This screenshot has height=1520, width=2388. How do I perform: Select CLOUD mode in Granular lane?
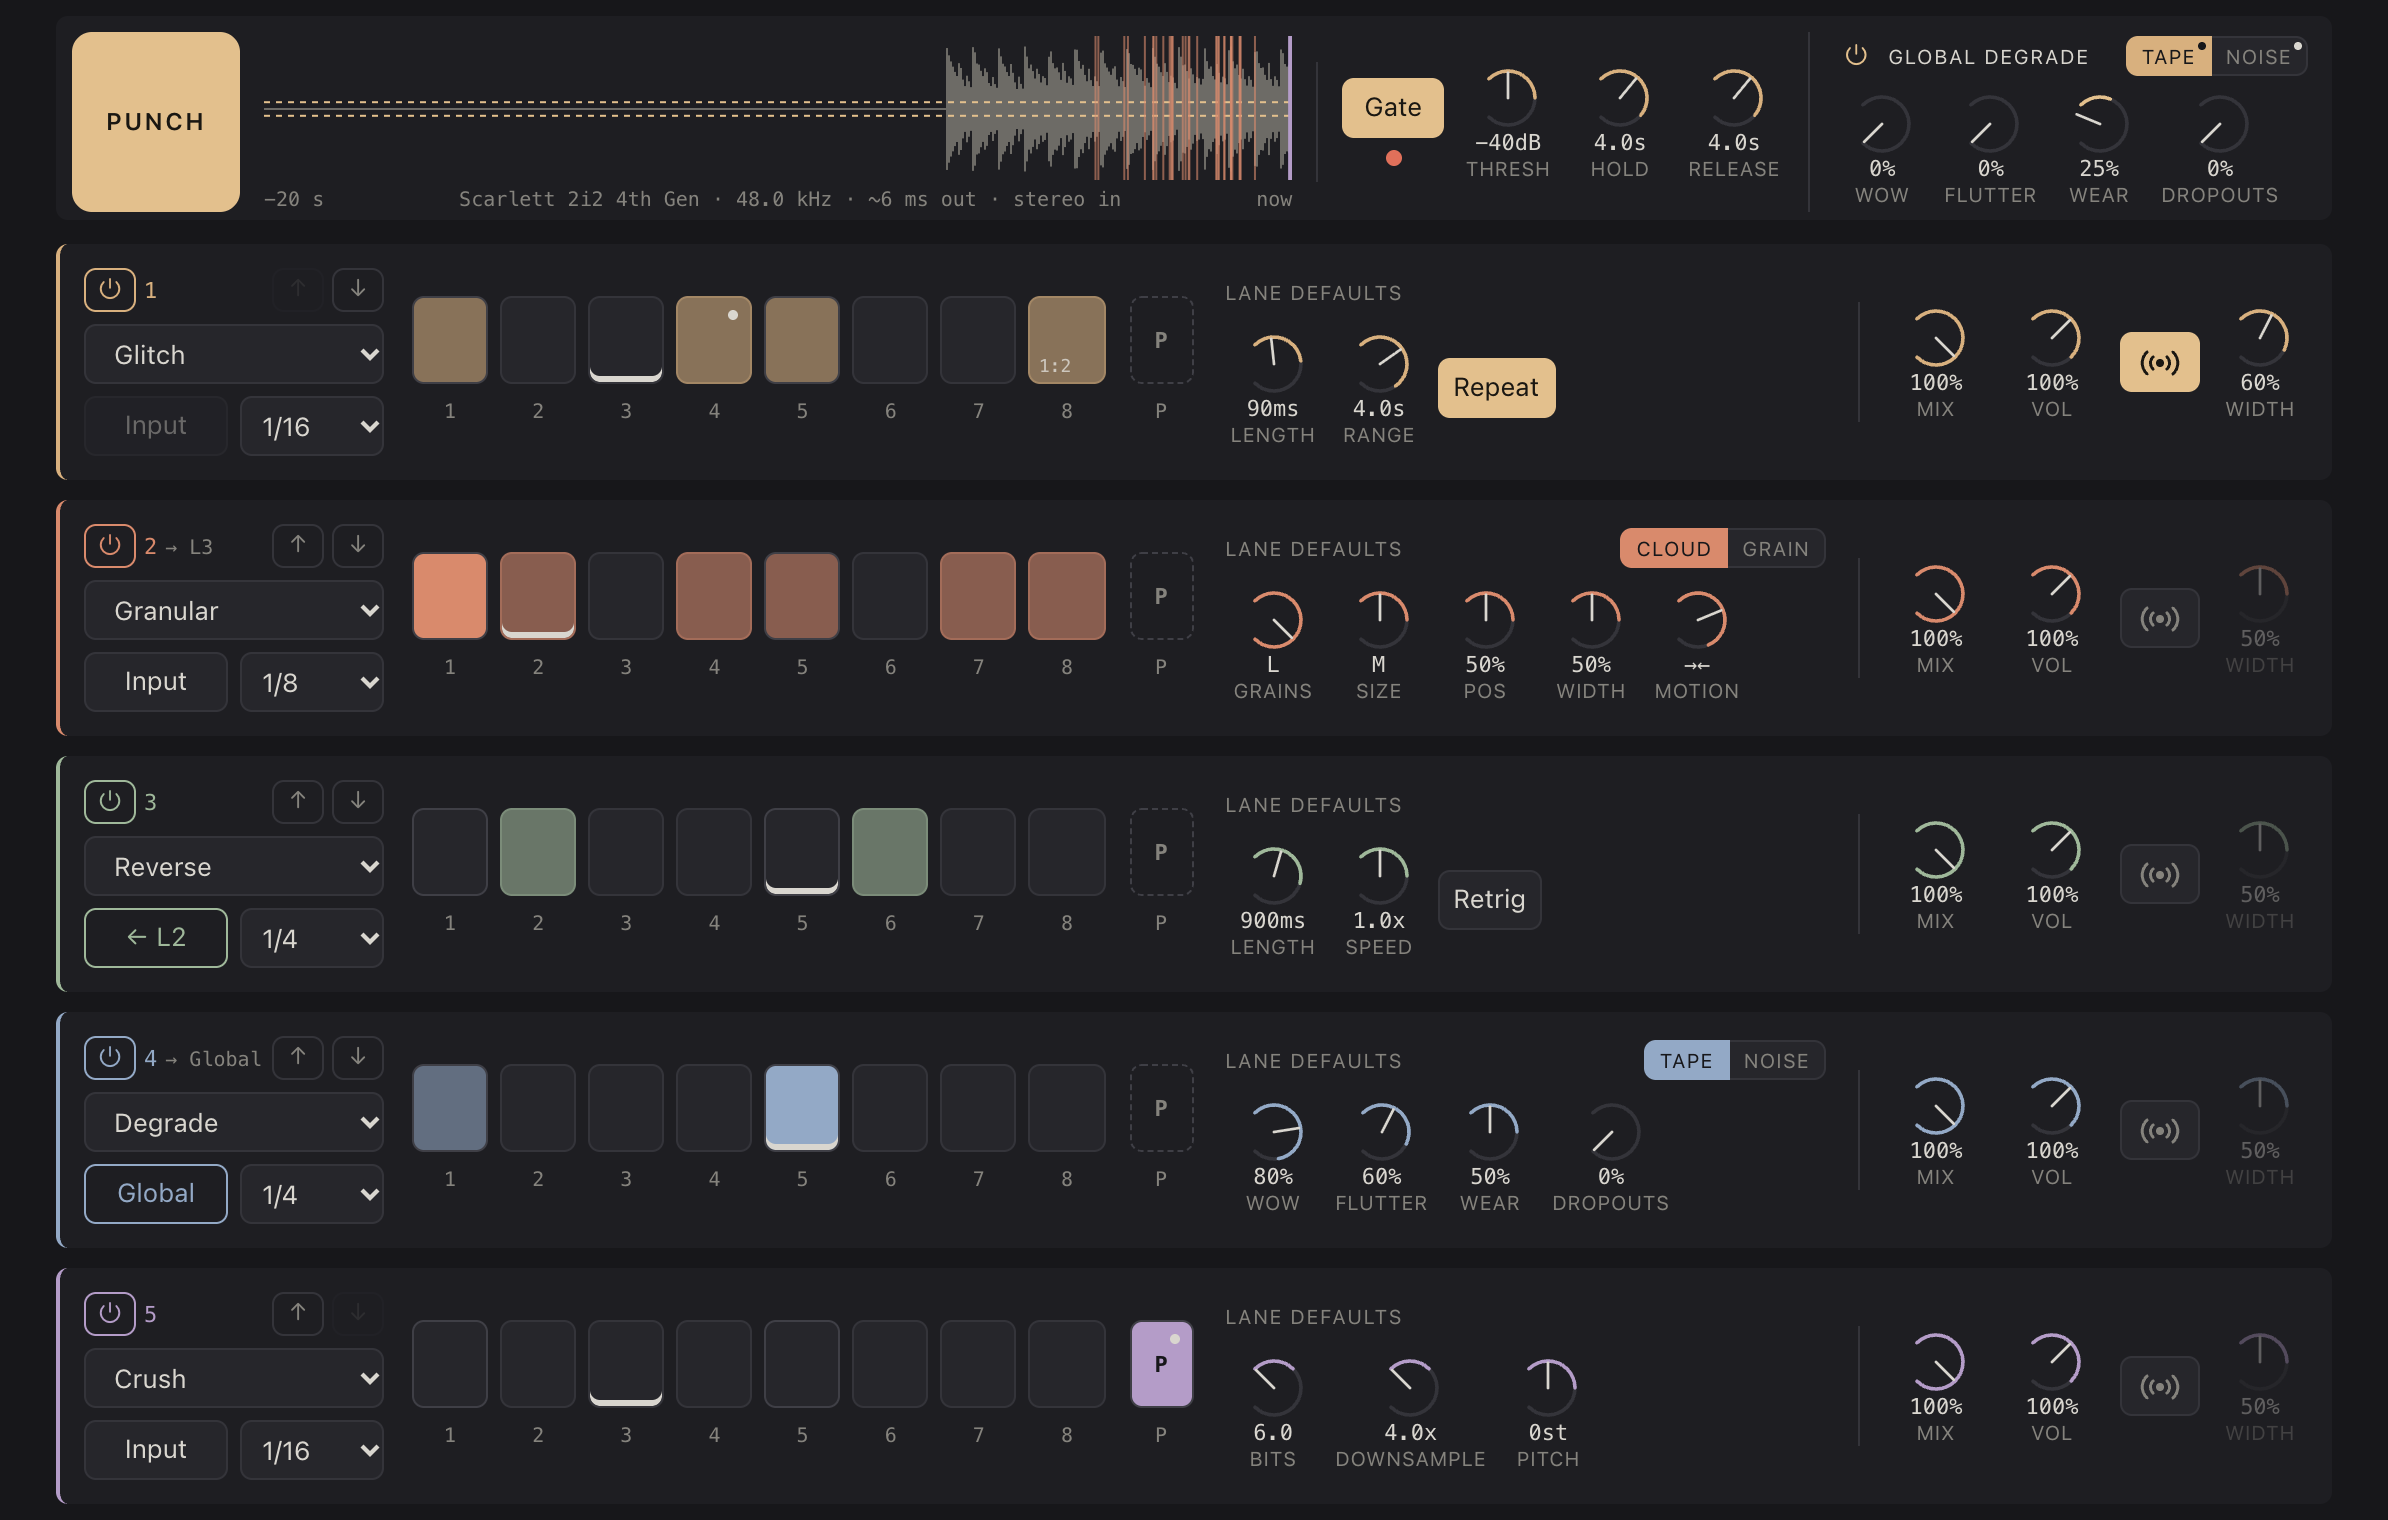point(1674,548)
